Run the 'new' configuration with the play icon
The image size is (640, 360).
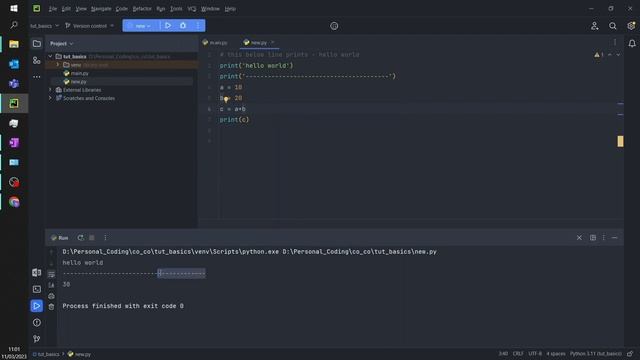[168, 26]
